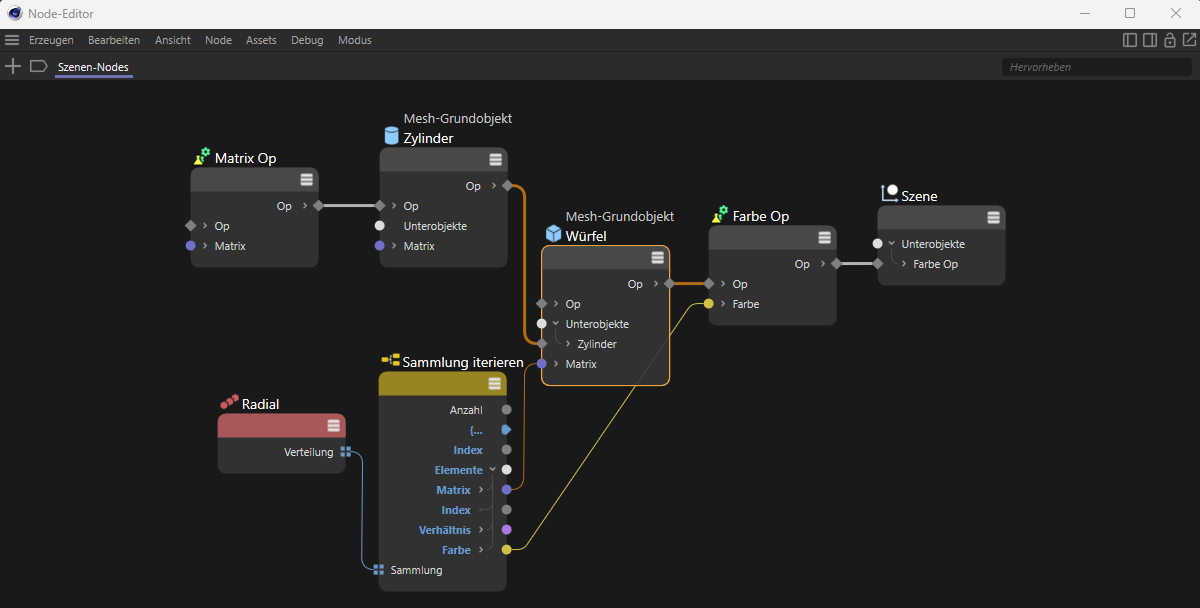Click the Würfel cube icon
The image size is (1200, 608).
(553, 234)
